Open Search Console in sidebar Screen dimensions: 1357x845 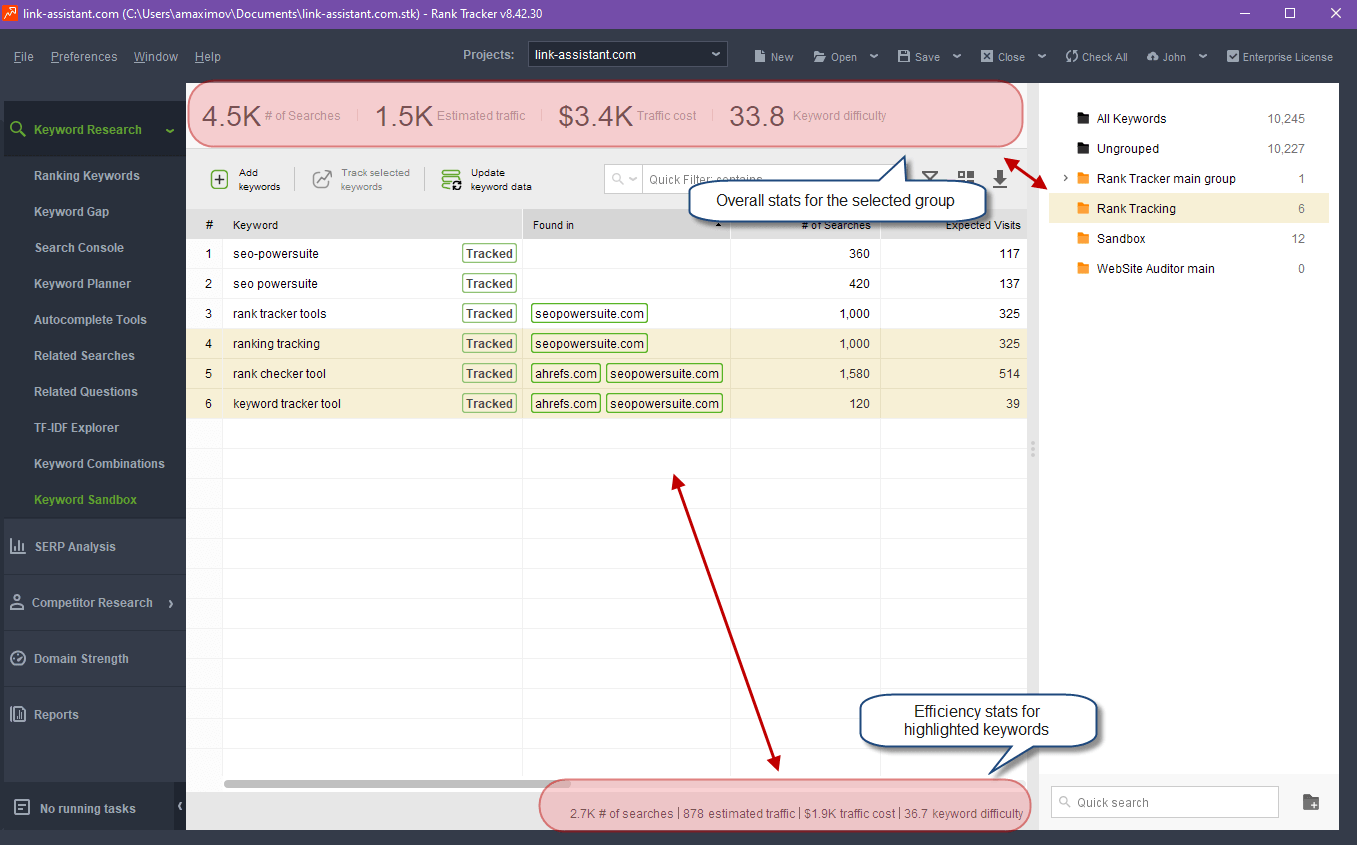pyautogui.click(x=79, y=248)
